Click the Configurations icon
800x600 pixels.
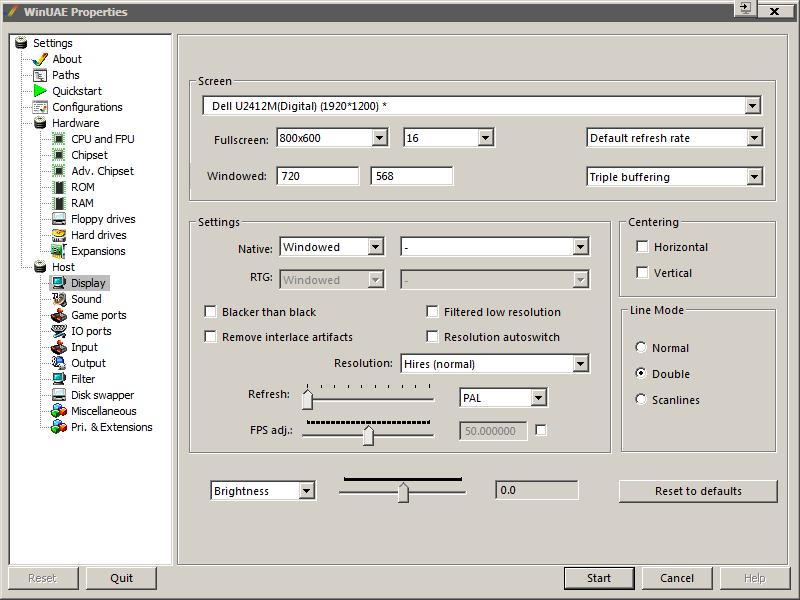click(x=40, y=107)
